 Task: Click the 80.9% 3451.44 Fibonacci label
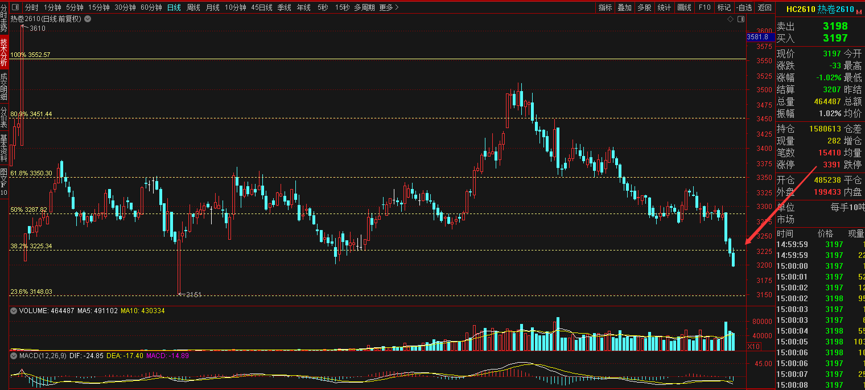tap(31, 114)
